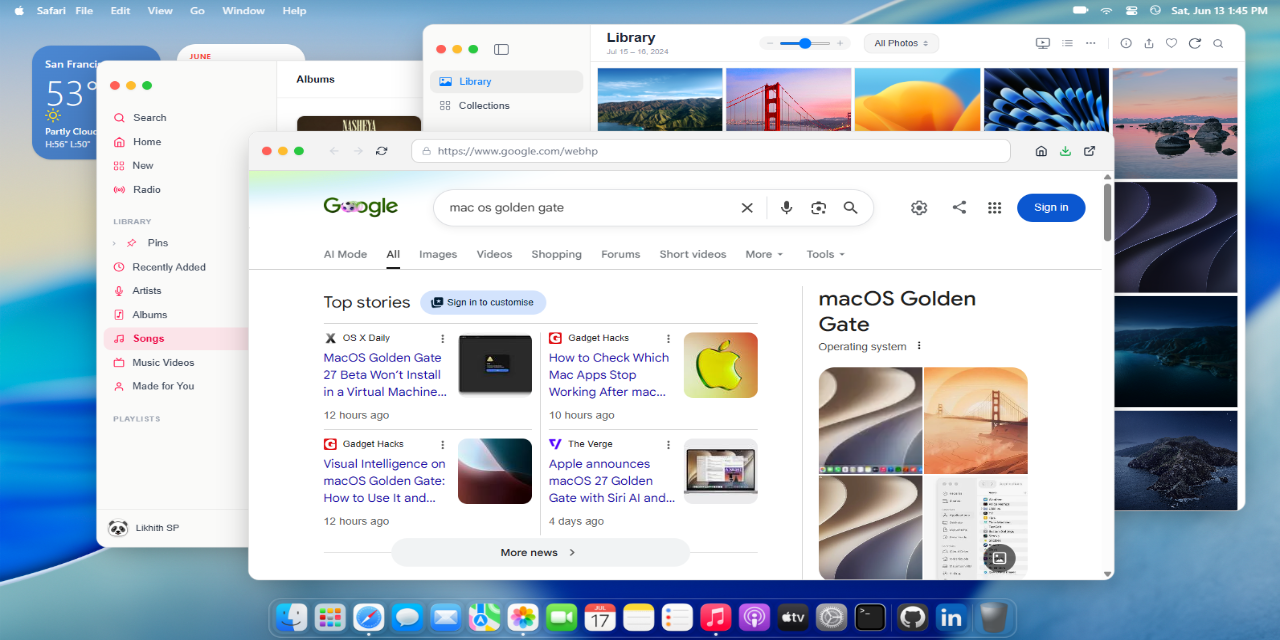Switch to Images results tab
This screenshot has height=640, width=1280.
[x=438, y=254]
